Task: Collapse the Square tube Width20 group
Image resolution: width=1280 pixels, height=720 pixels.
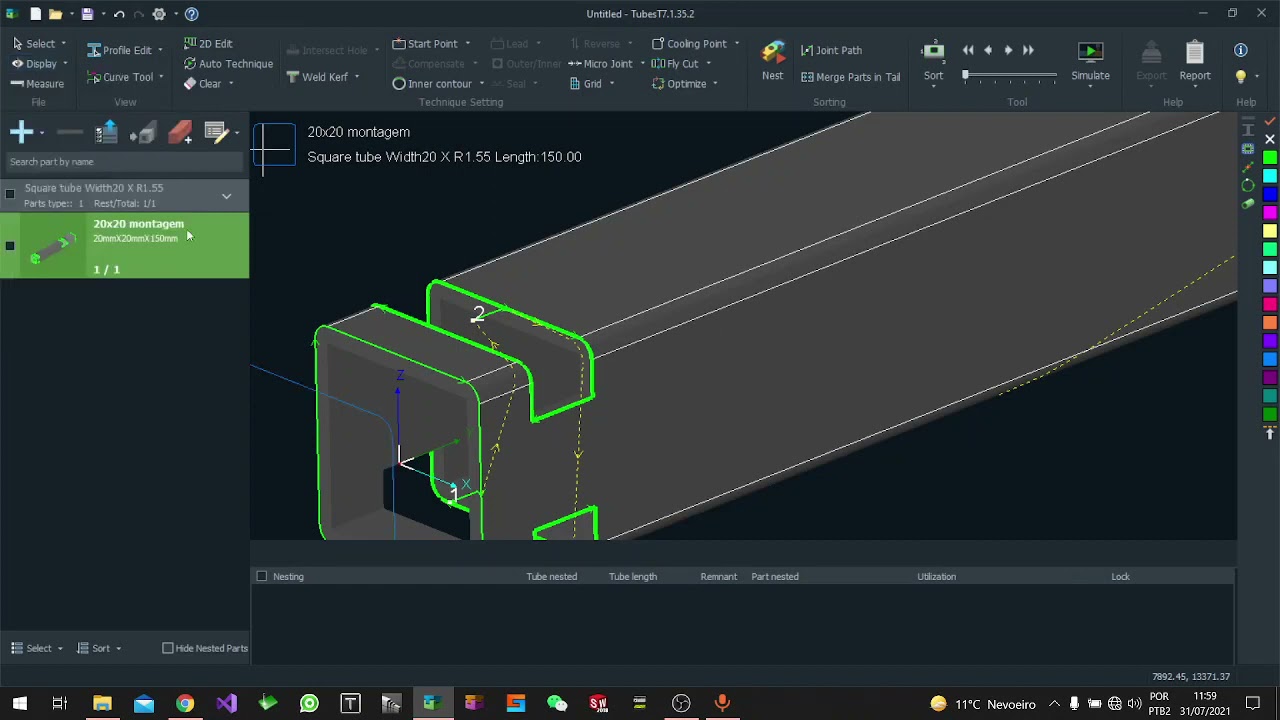Action: point(226,196)
